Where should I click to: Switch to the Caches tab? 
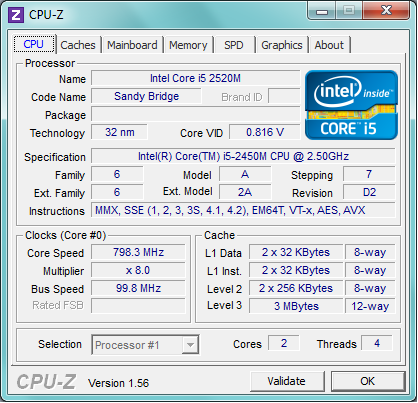click(x=78, y=45)
